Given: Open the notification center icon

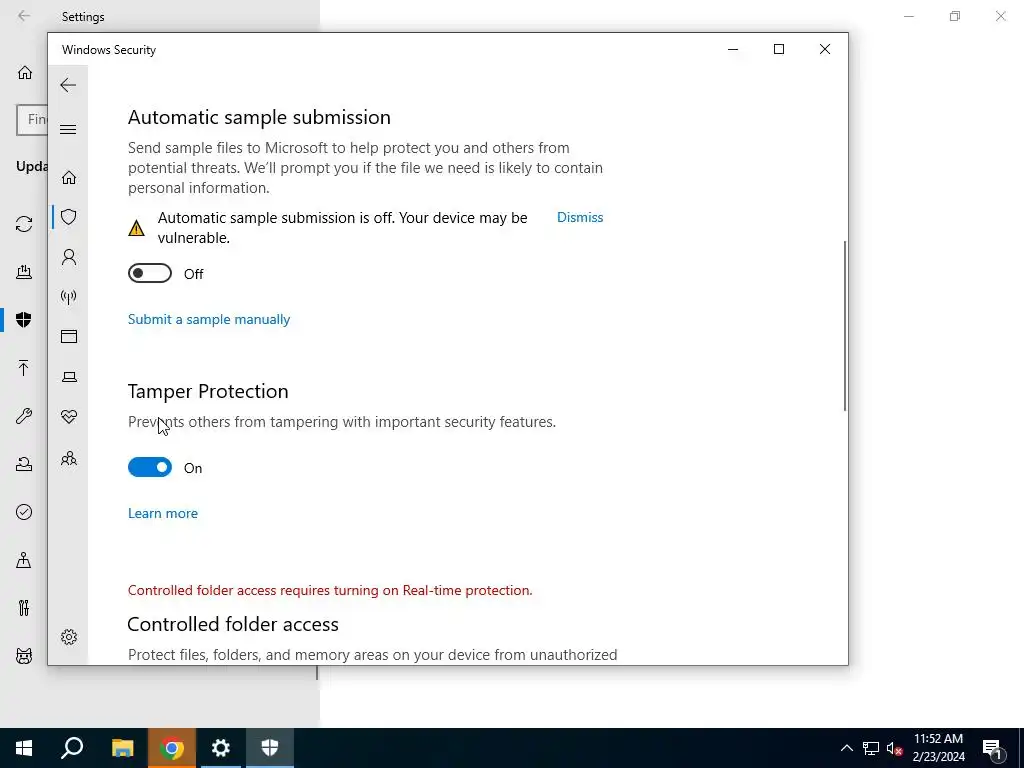Looking at the screenshot, I should (993, 748).
